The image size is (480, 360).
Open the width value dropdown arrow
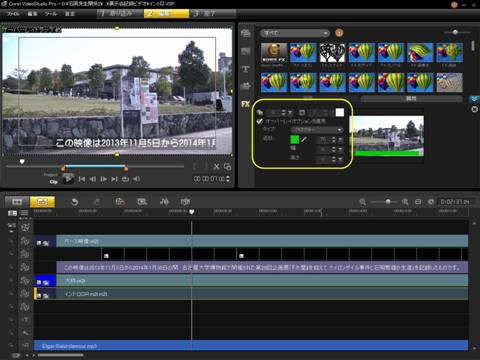[340, 150]
